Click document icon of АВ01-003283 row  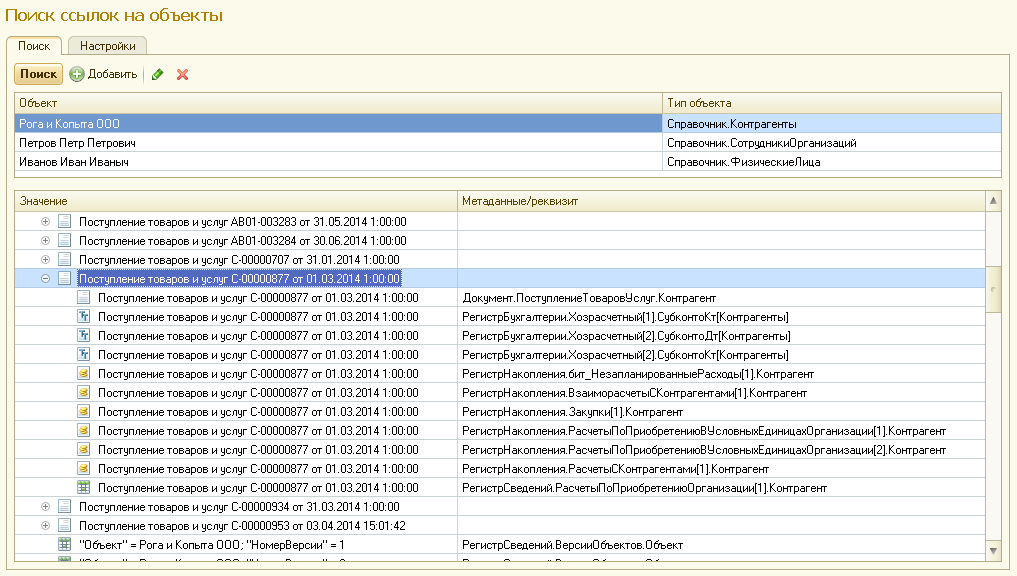tap(65, 222)
